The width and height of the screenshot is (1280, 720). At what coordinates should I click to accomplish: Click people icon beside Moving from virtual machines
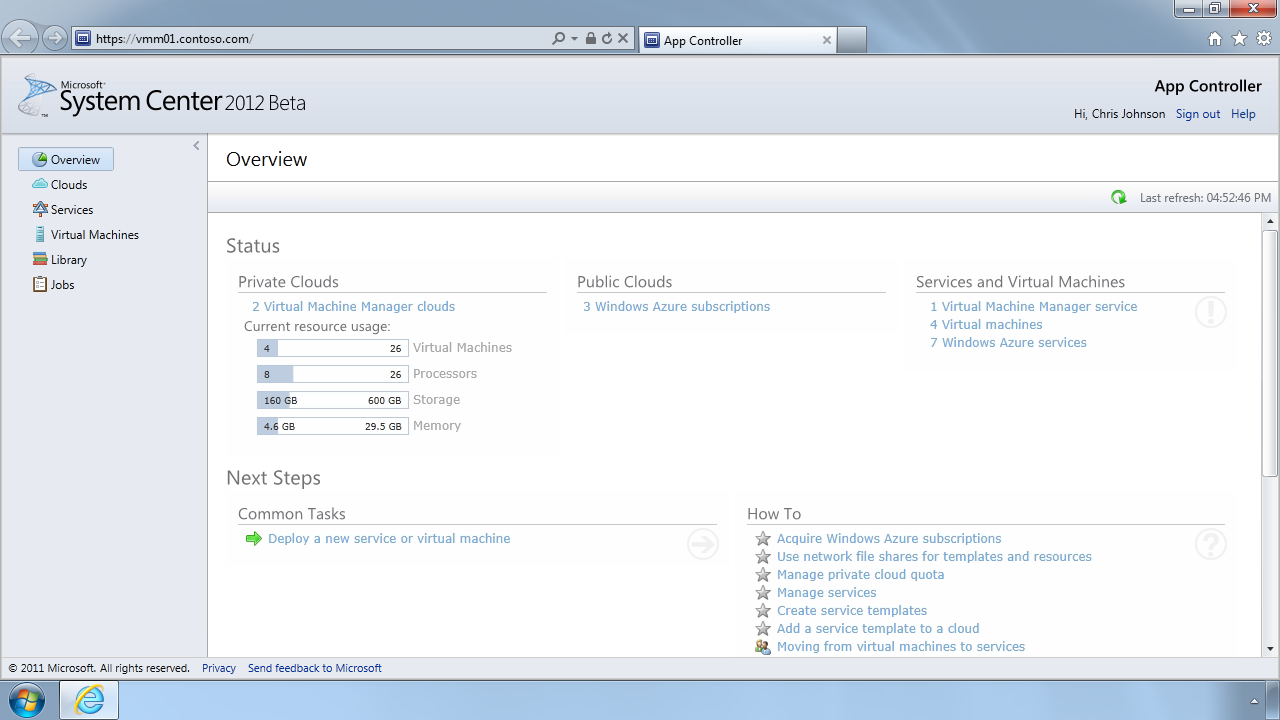763,647
